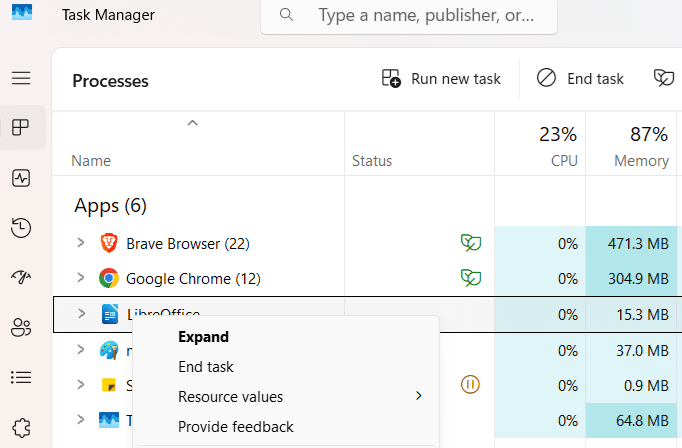Toggle Efficiency mode leaf icon in toolbar
This screenshot has width=682, height=448.
(663, 78)
